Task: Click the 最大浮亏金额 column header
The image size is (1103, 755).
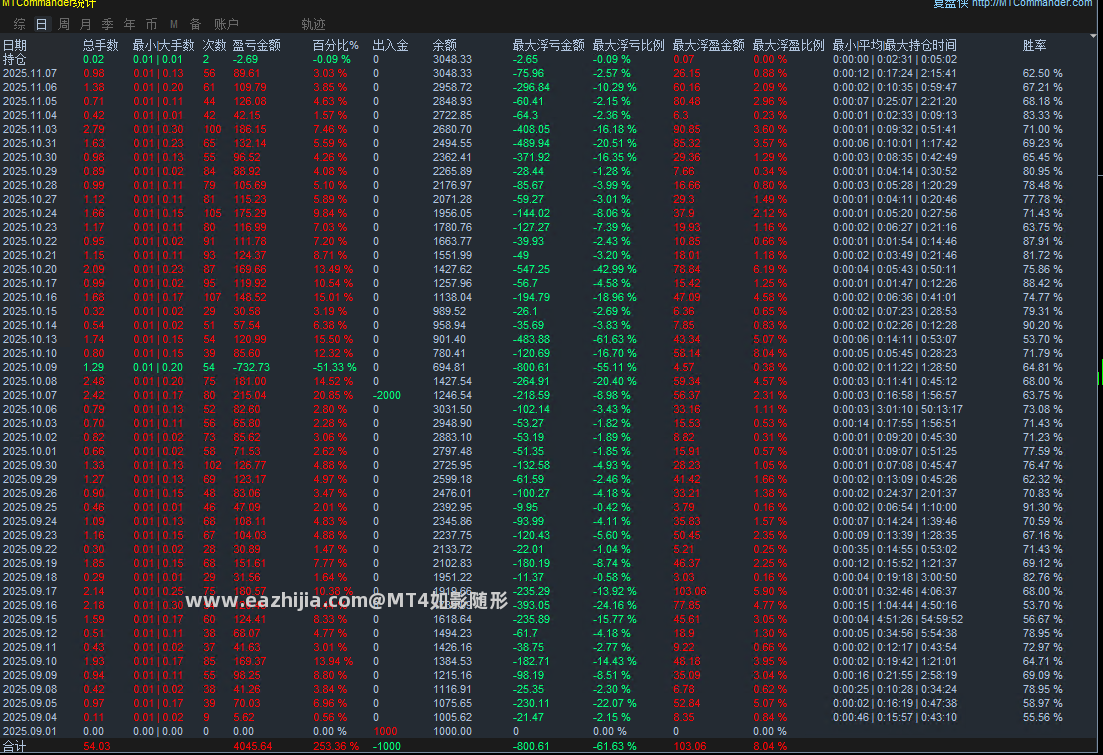Action: (x=549, y=46)
